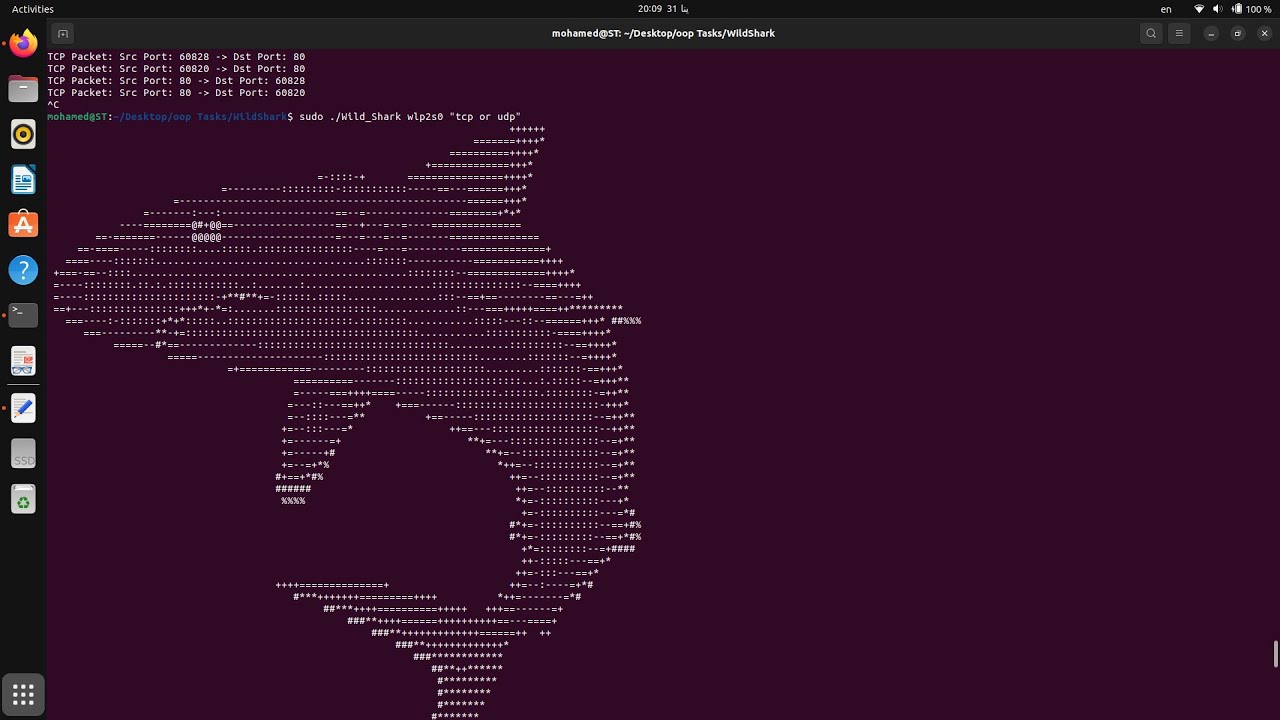
Task: Launch Firefox from the dock
Action: click(23, 44)
